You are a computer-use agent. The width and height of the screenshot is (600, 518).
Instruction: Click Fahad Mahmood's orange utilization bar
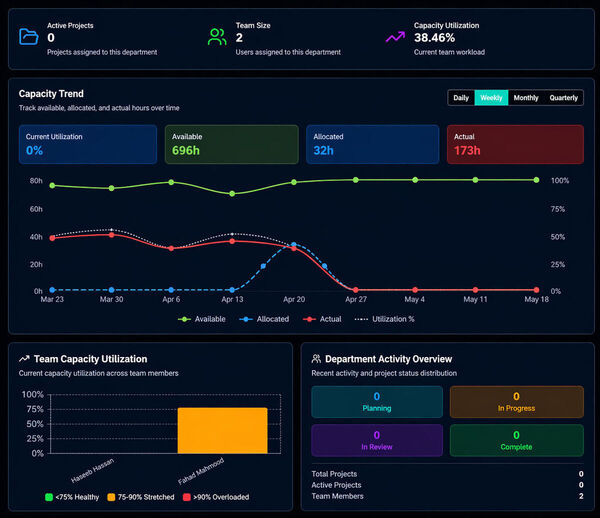(x=222, y=430)
